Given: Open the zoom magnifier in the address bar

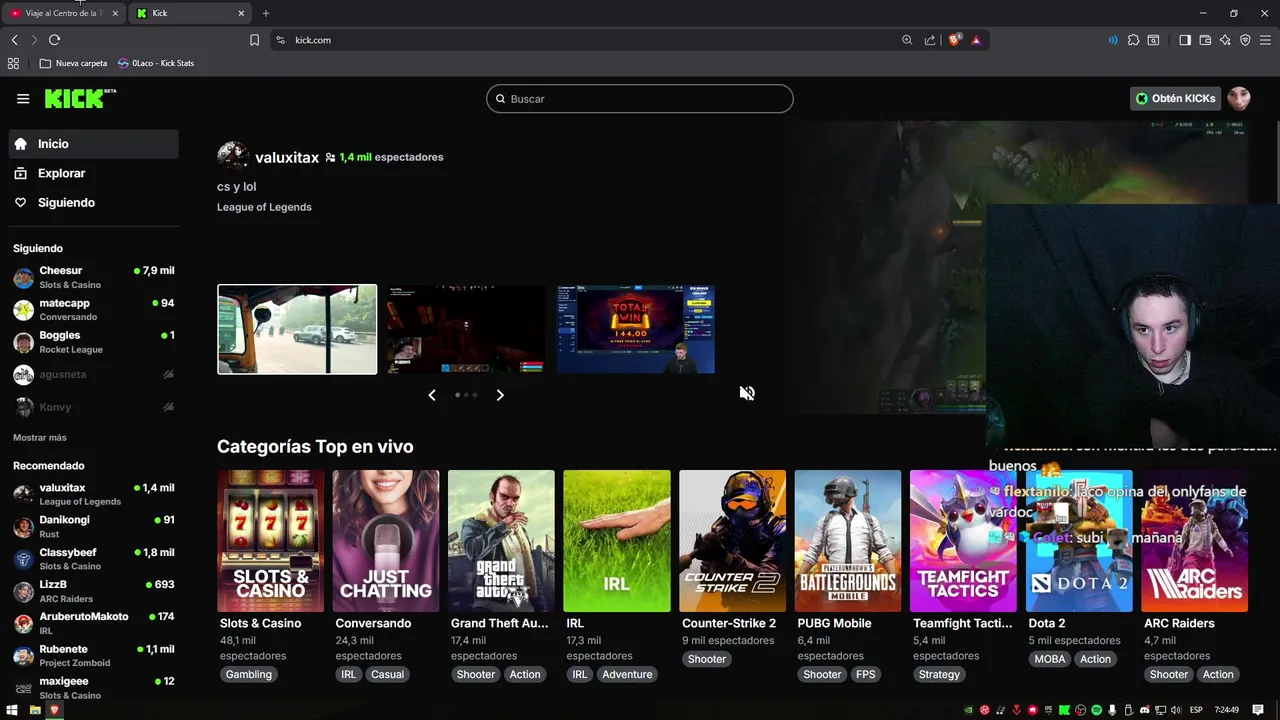Looking at the screenshot, I should (x=907, y=40).
